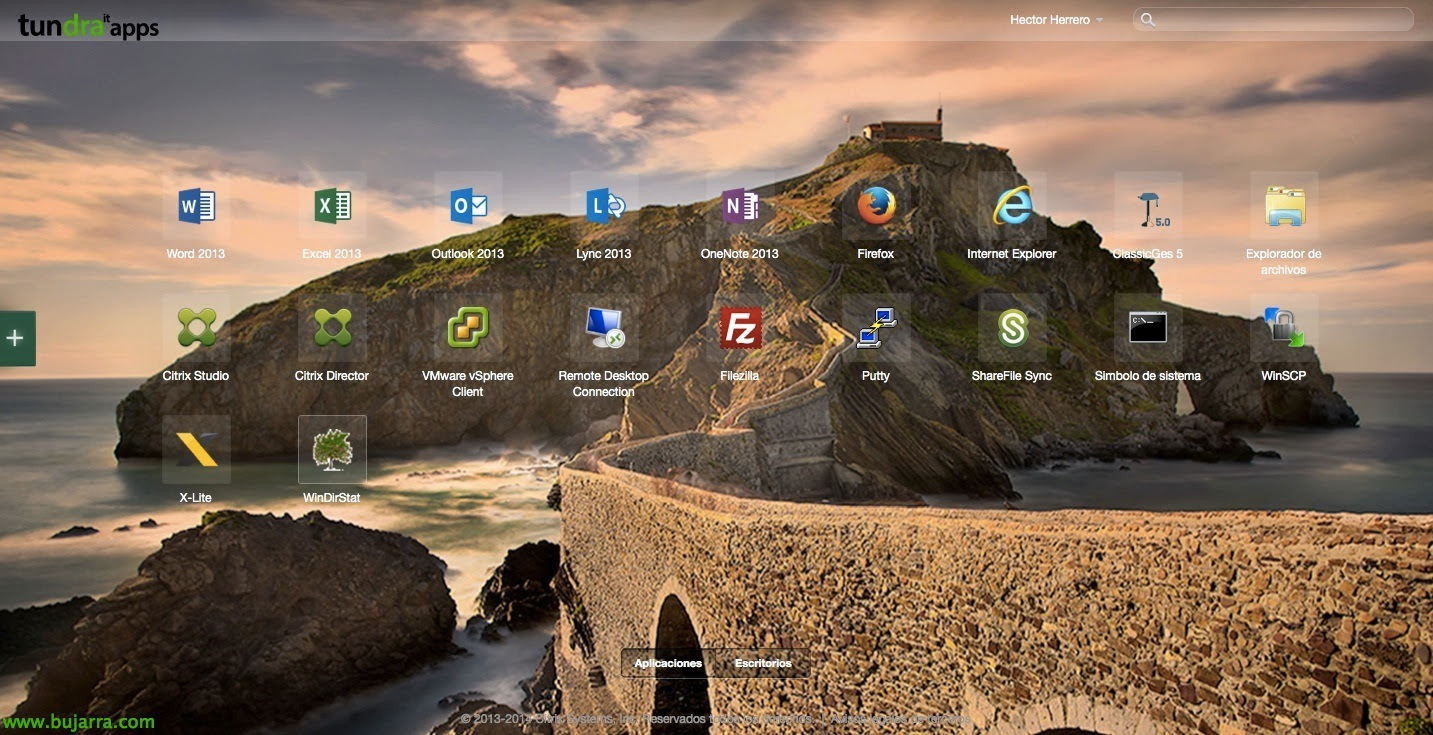1433x735 pixels.
Task: Click the tundra IT apps logo
Action: [x=88, y=26]
